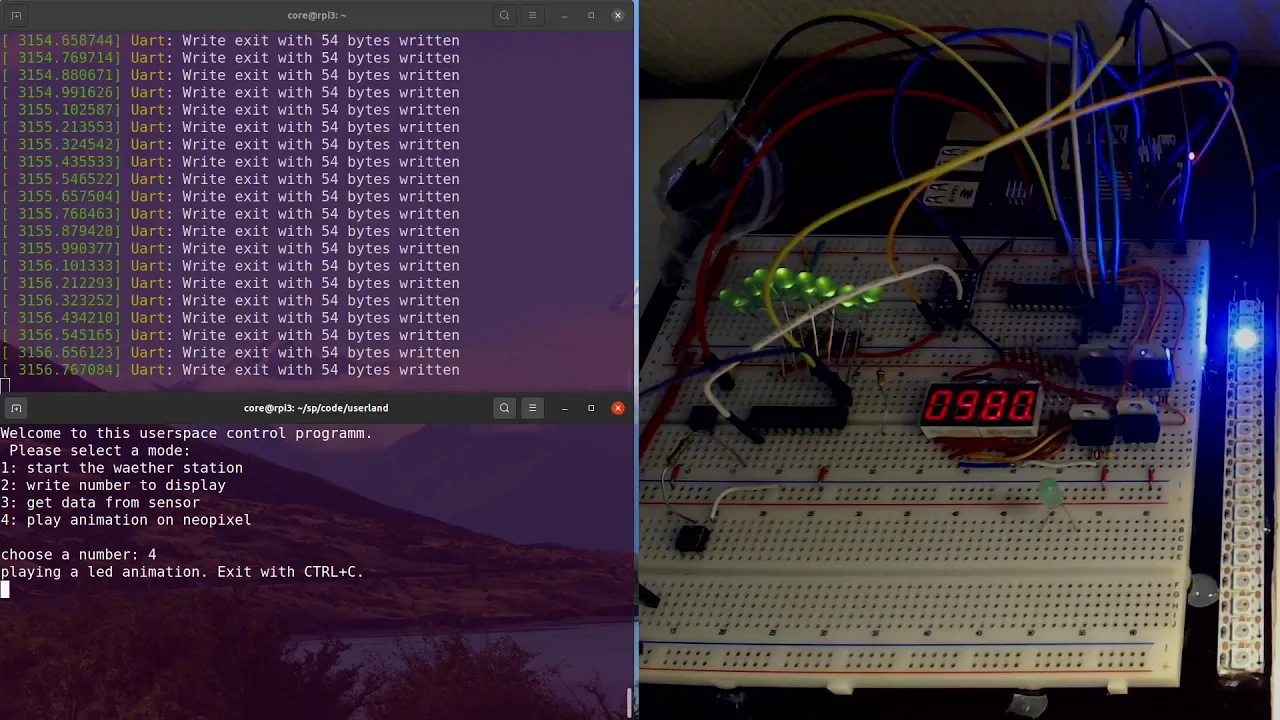Click 'Welcome to this userspace control programm.' line
Screen dimensions: 1280x720
[x=186, y=434]
